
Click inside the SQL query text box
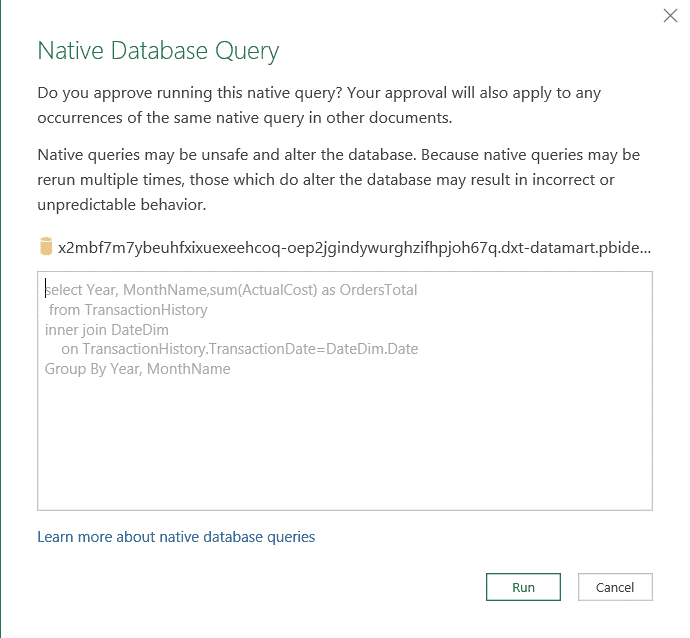pyautogui.click(x=345, y=391)
